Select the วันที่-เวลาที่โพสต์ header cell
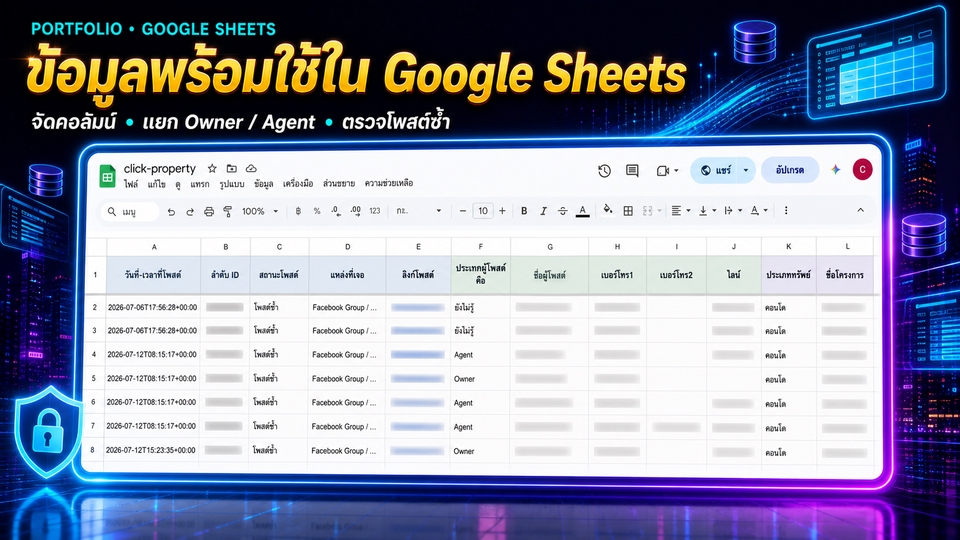This screenshot has height=540, width=960. [154, 275]
